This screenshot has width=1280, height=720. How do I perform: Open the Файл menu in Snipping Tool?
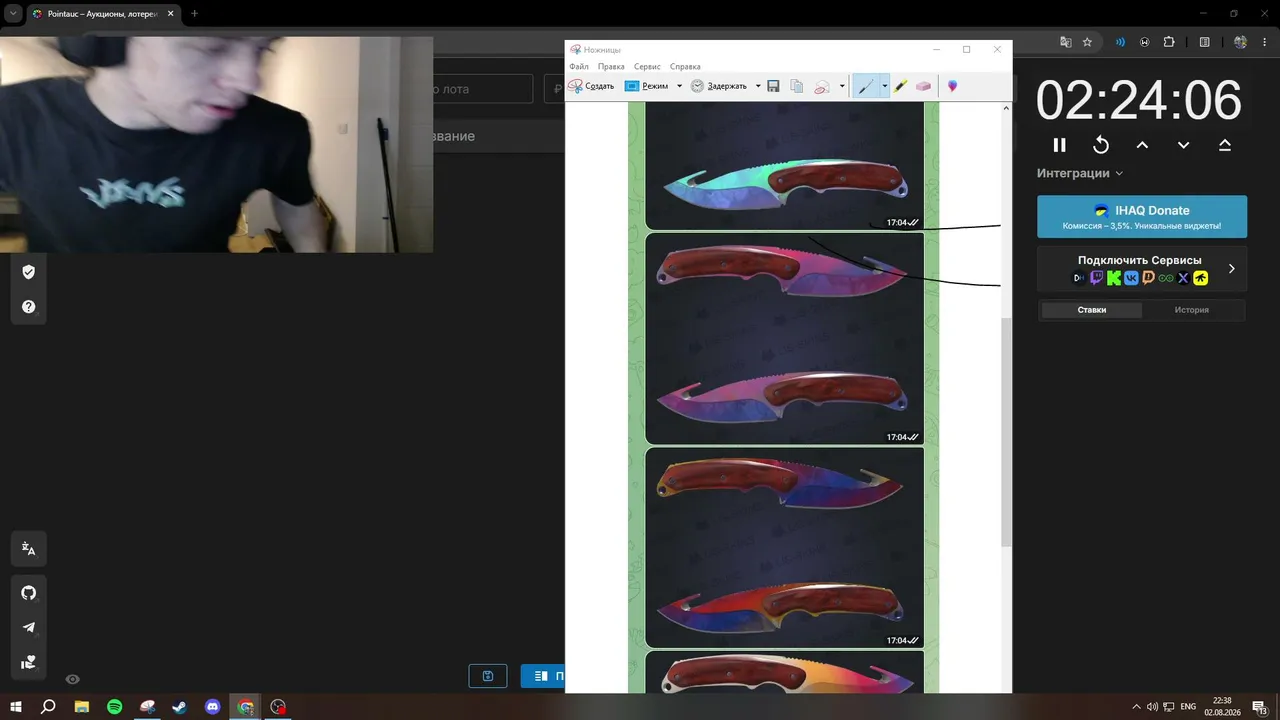point(579,66)
